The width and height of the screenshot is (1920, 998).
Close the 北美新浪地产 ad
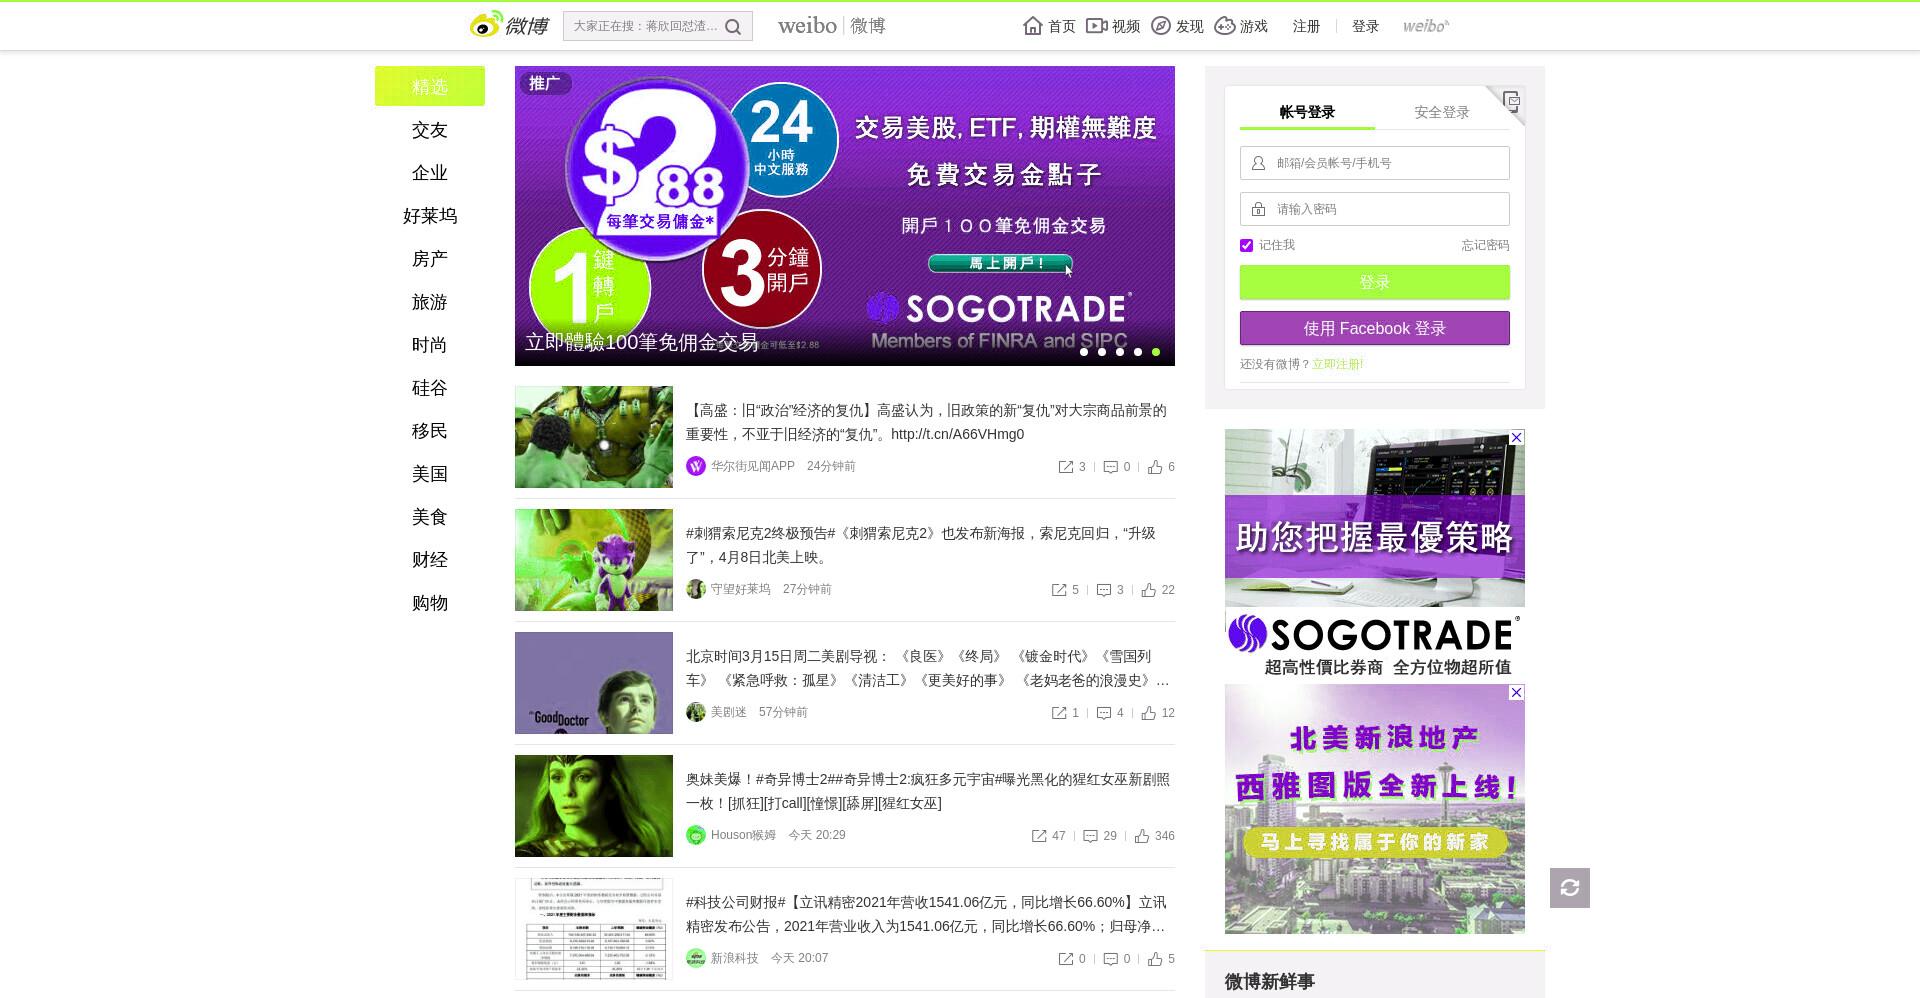(1517, 692)
